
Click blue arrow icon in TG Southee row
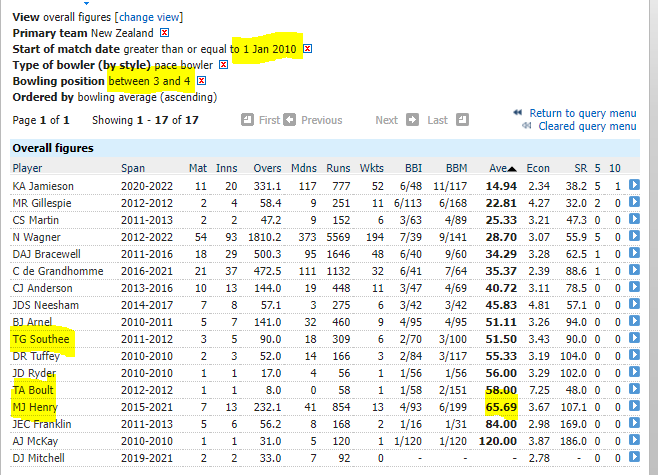(x=634, y=339)
